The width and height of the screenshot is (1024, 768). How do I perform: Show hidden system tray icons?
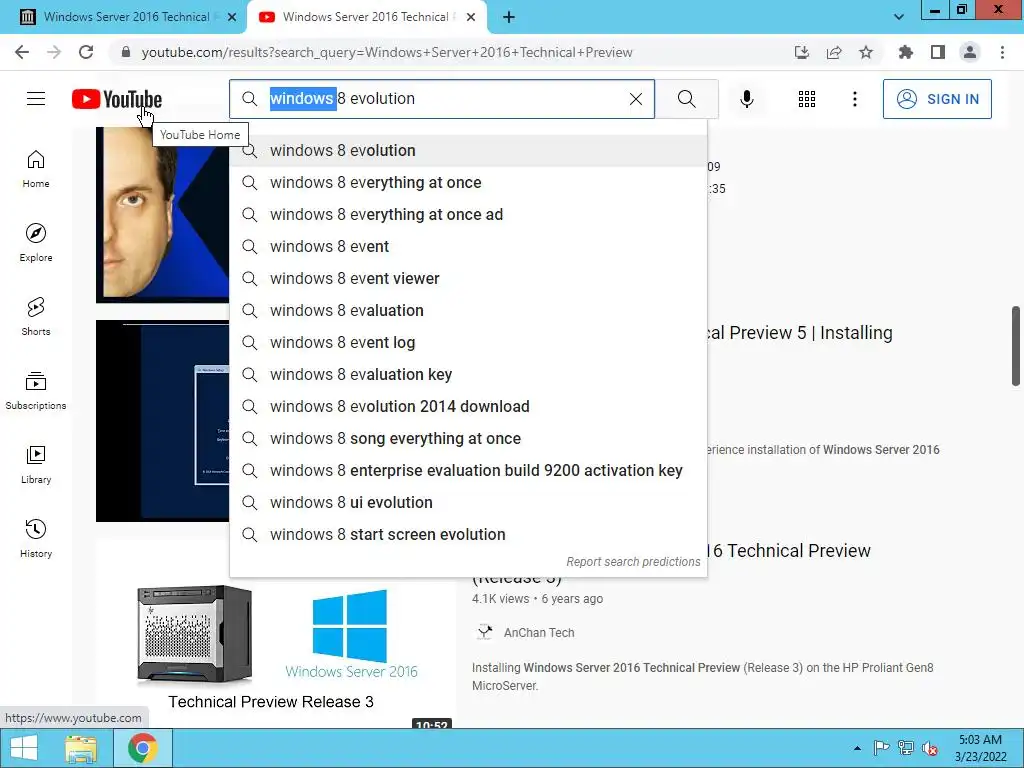tap(857, 748)
